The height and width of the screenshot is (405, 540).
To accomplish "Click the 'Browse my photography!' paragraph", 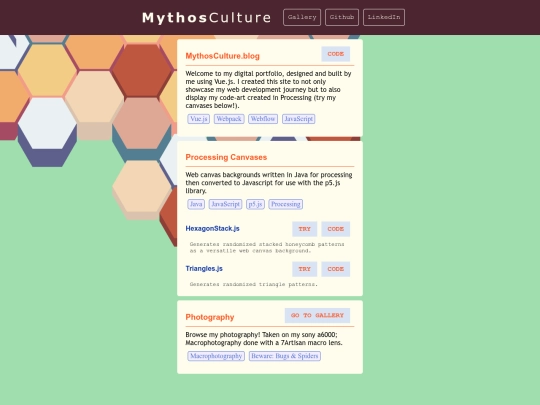I will coord(264,339).
